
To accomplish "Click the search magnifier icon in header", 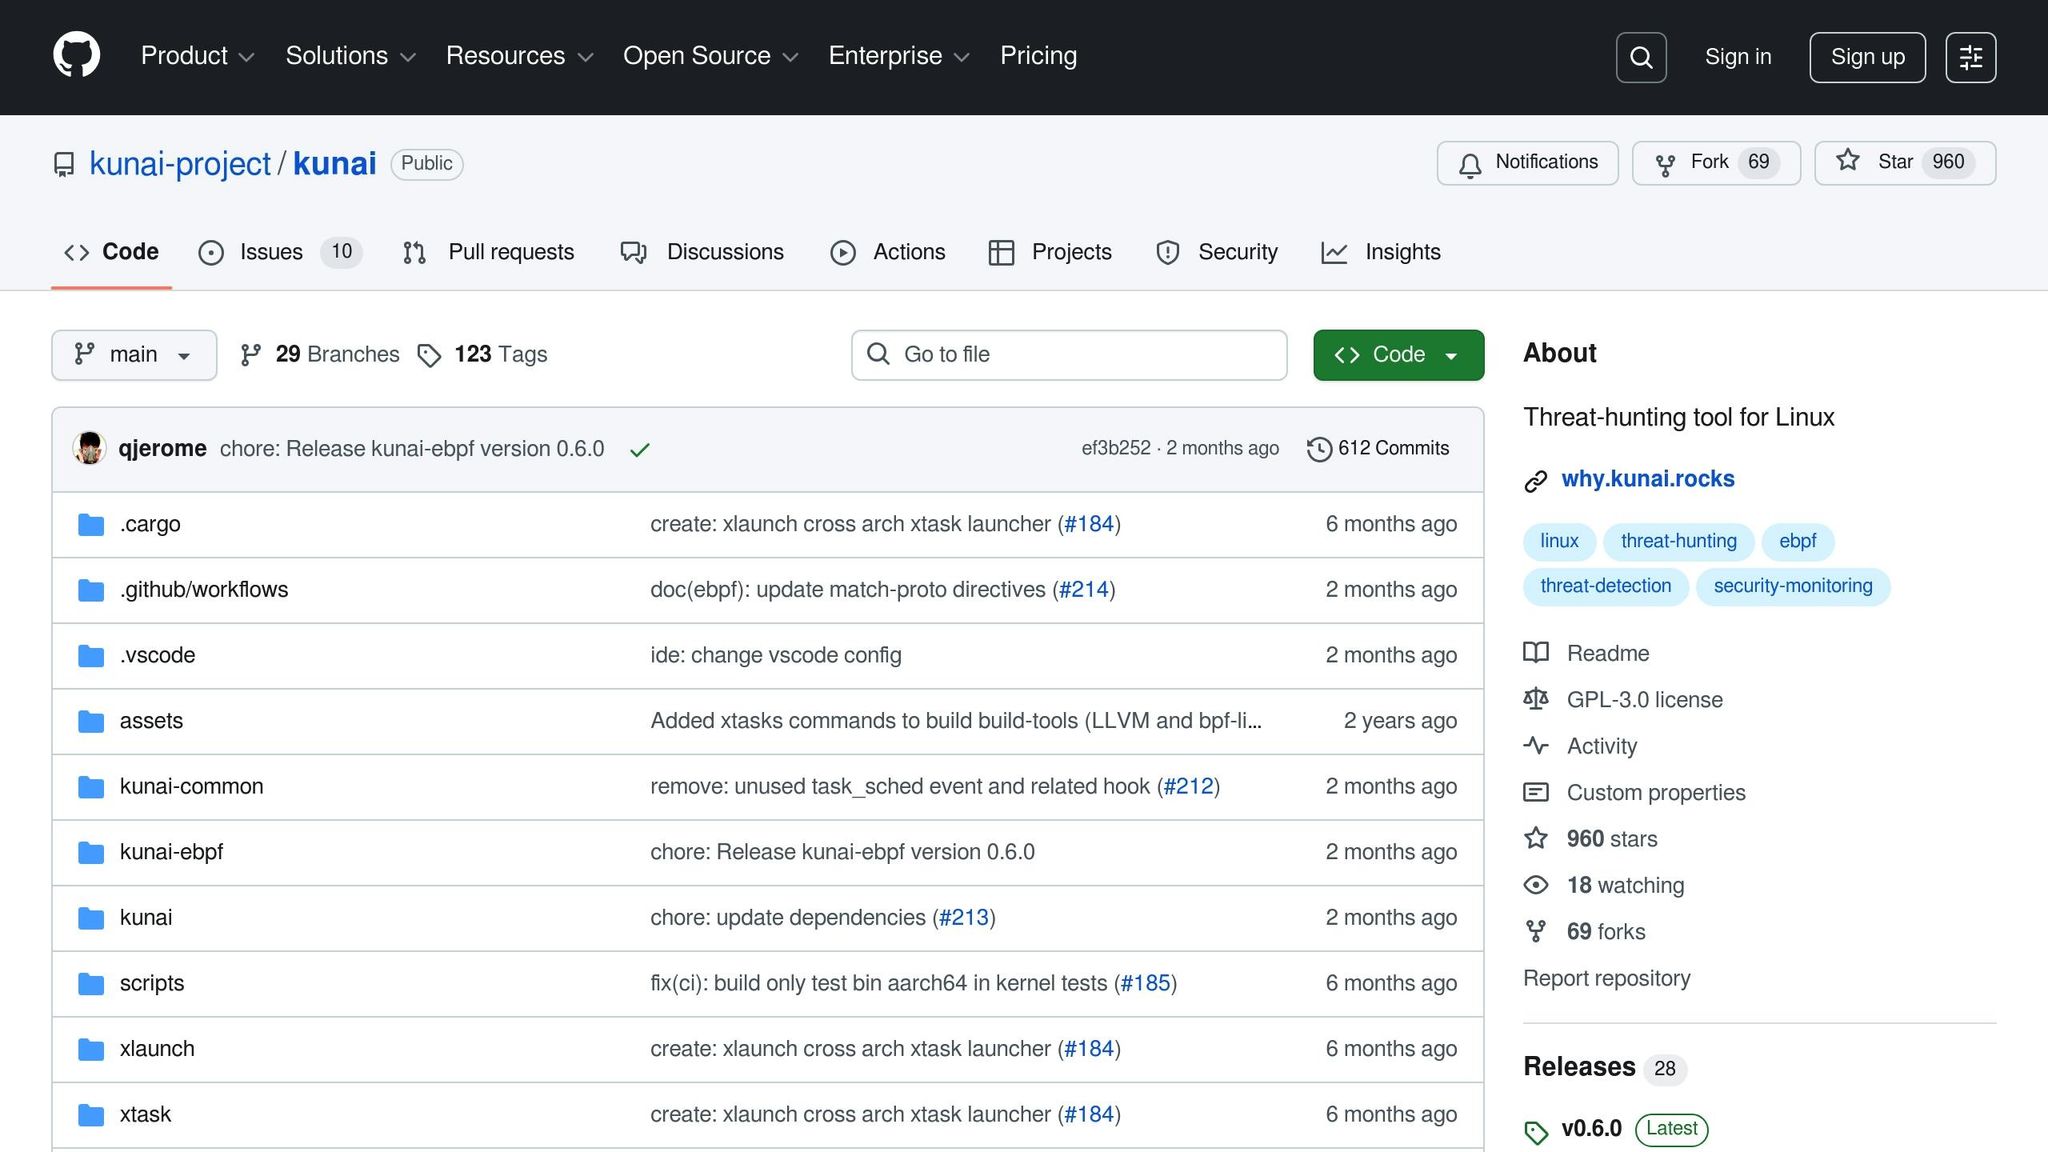I will [x=1641, y=57].
